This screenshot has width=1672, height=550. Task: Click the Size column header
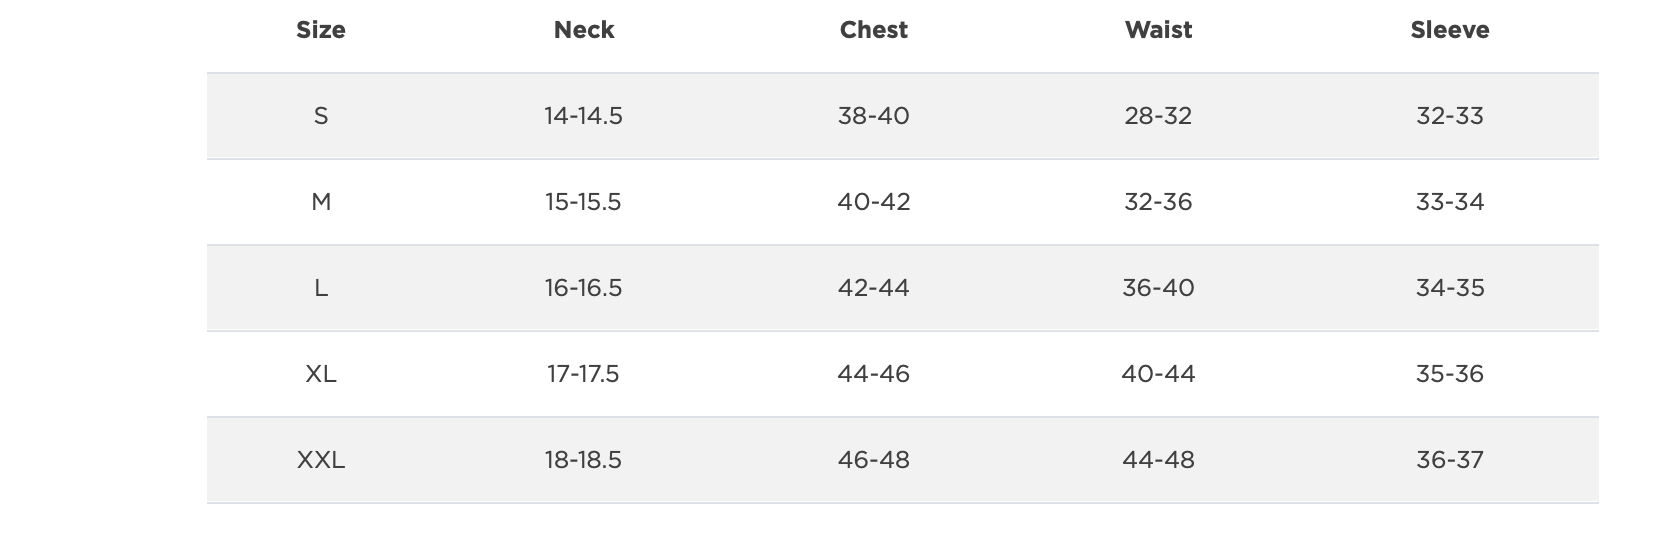point(321,30)
